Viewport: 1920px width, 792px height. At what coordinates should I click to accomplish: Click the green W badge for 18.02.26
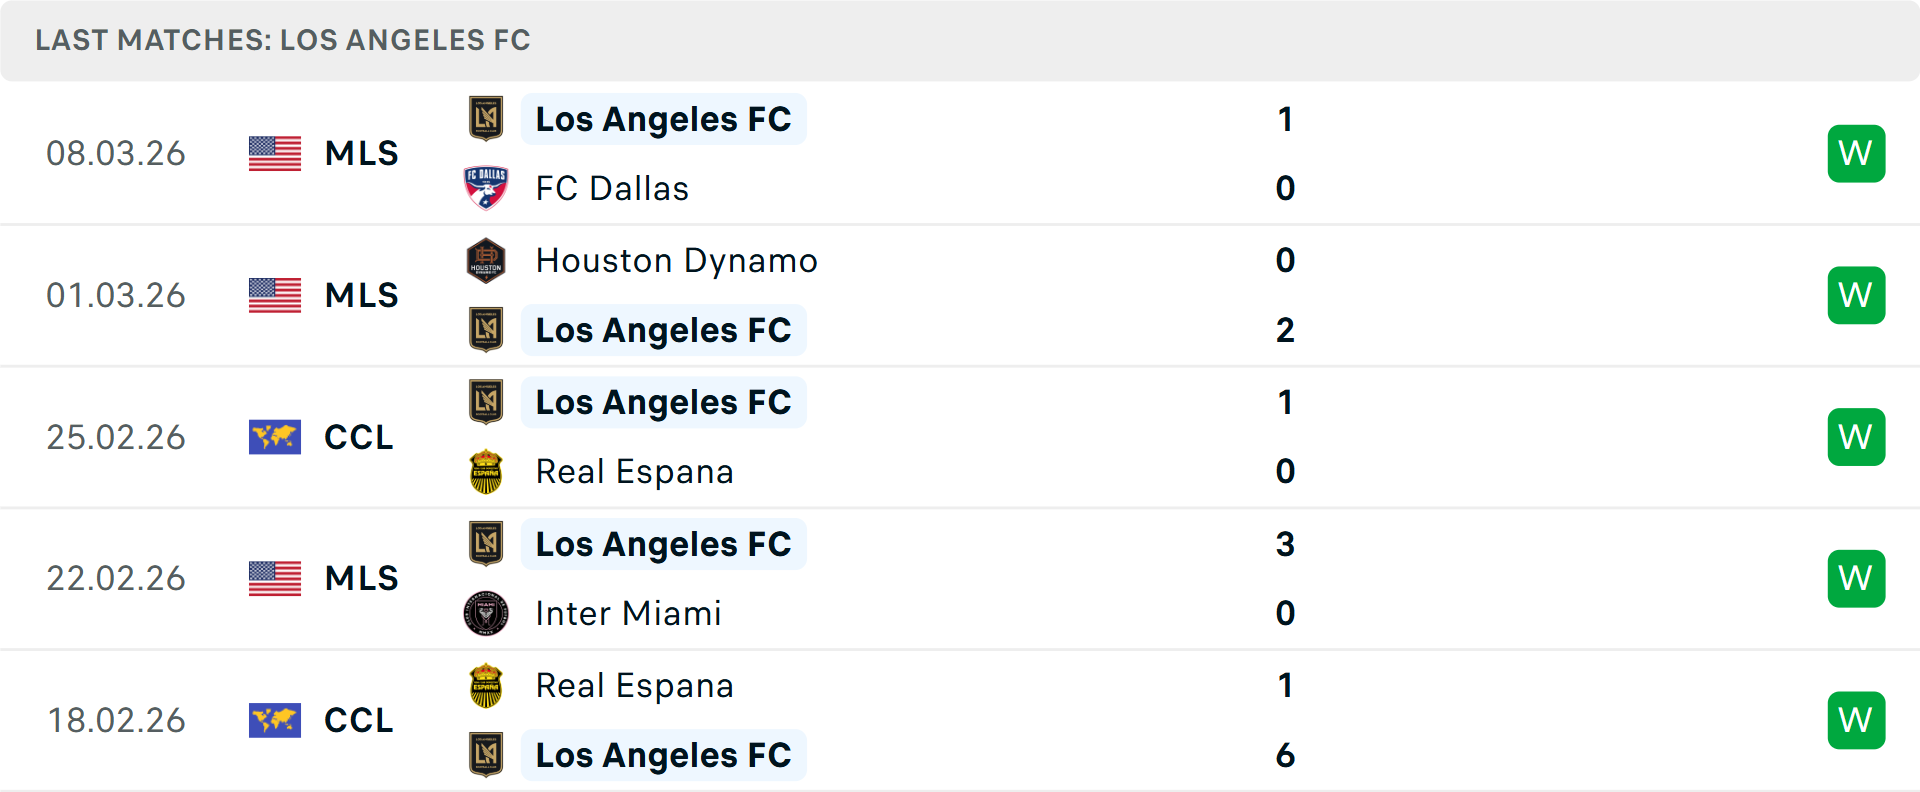(x=1856, y=720)
